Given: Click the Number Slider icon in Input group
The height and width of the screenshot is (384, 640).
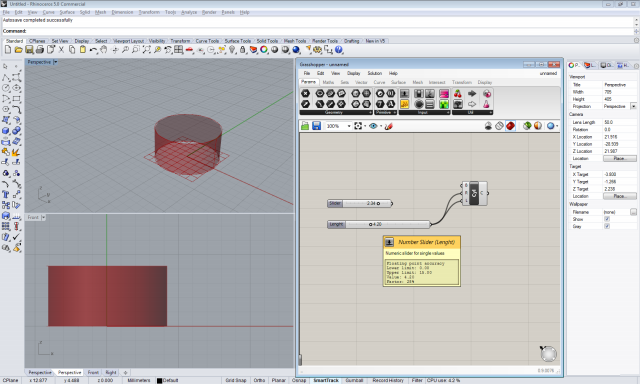Looking at the screenshot, I should (x=404, y=93).
